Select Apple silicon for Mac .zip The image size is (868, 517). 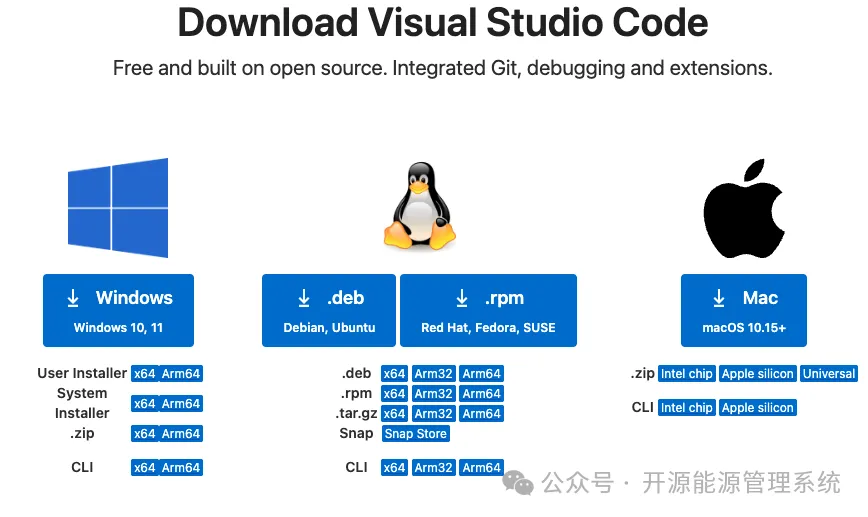(758, 374)
